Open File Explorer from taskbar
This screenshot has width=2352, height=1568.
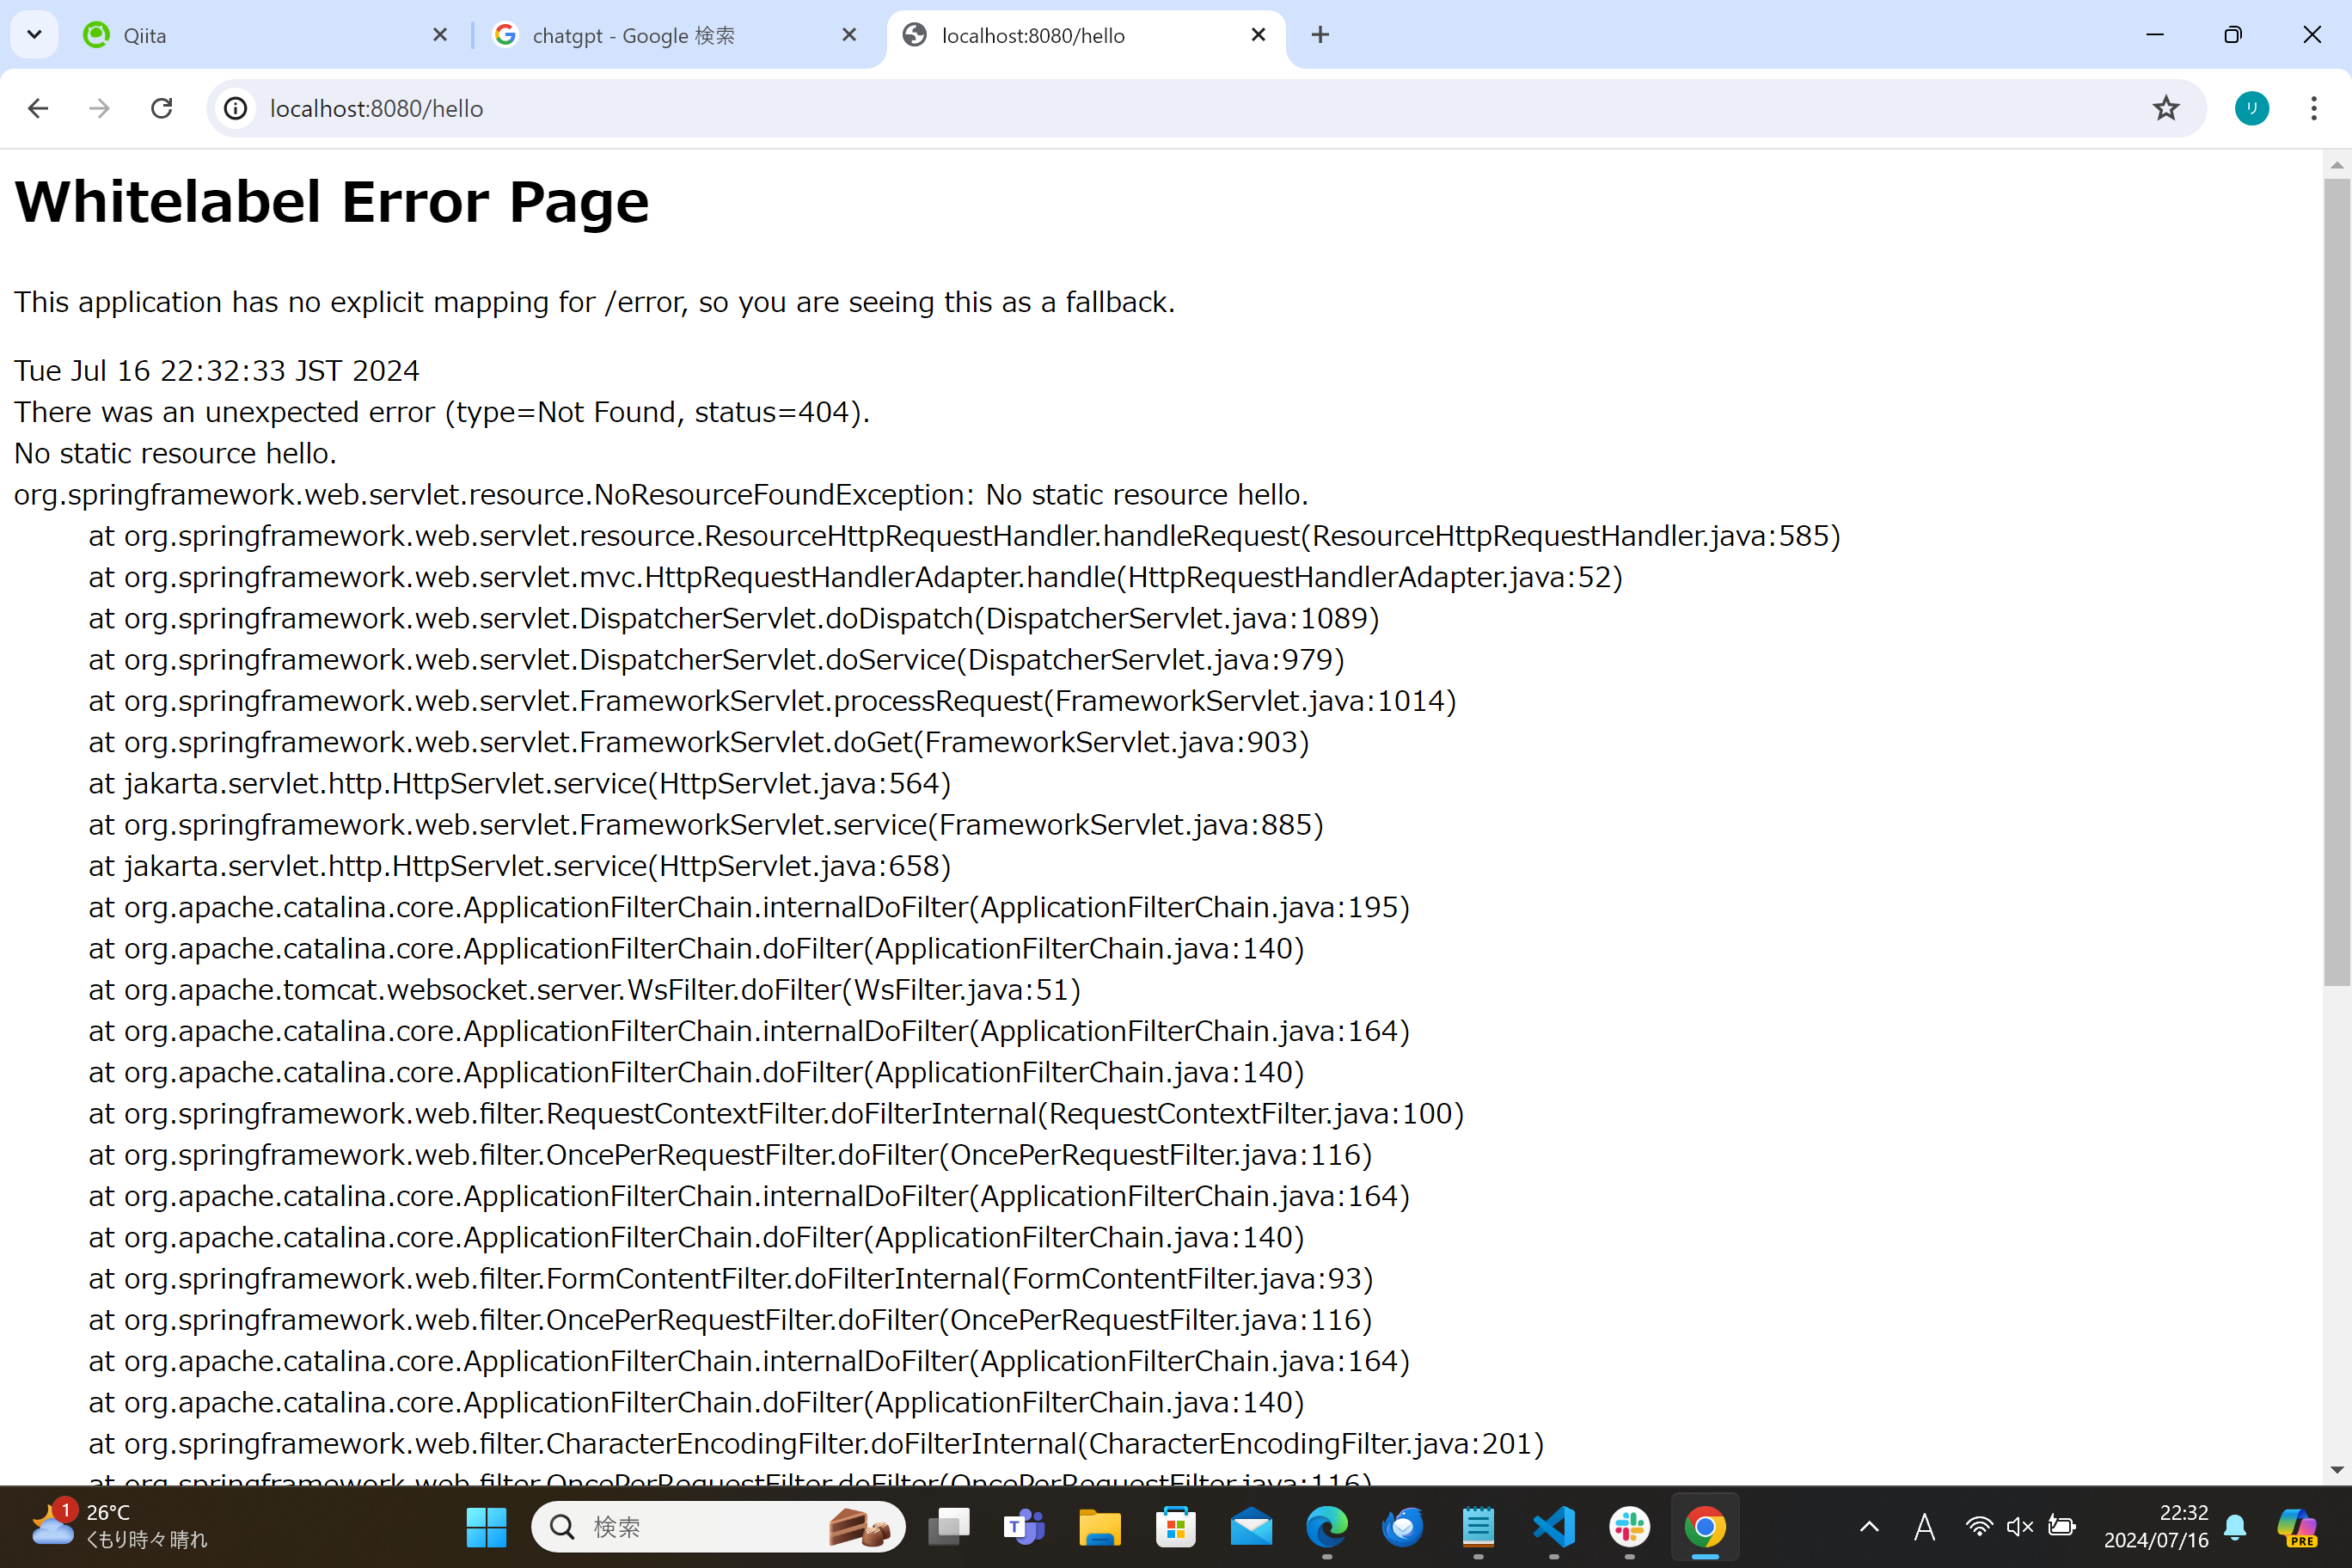pyautogui.click(x=1099, y=1526)
